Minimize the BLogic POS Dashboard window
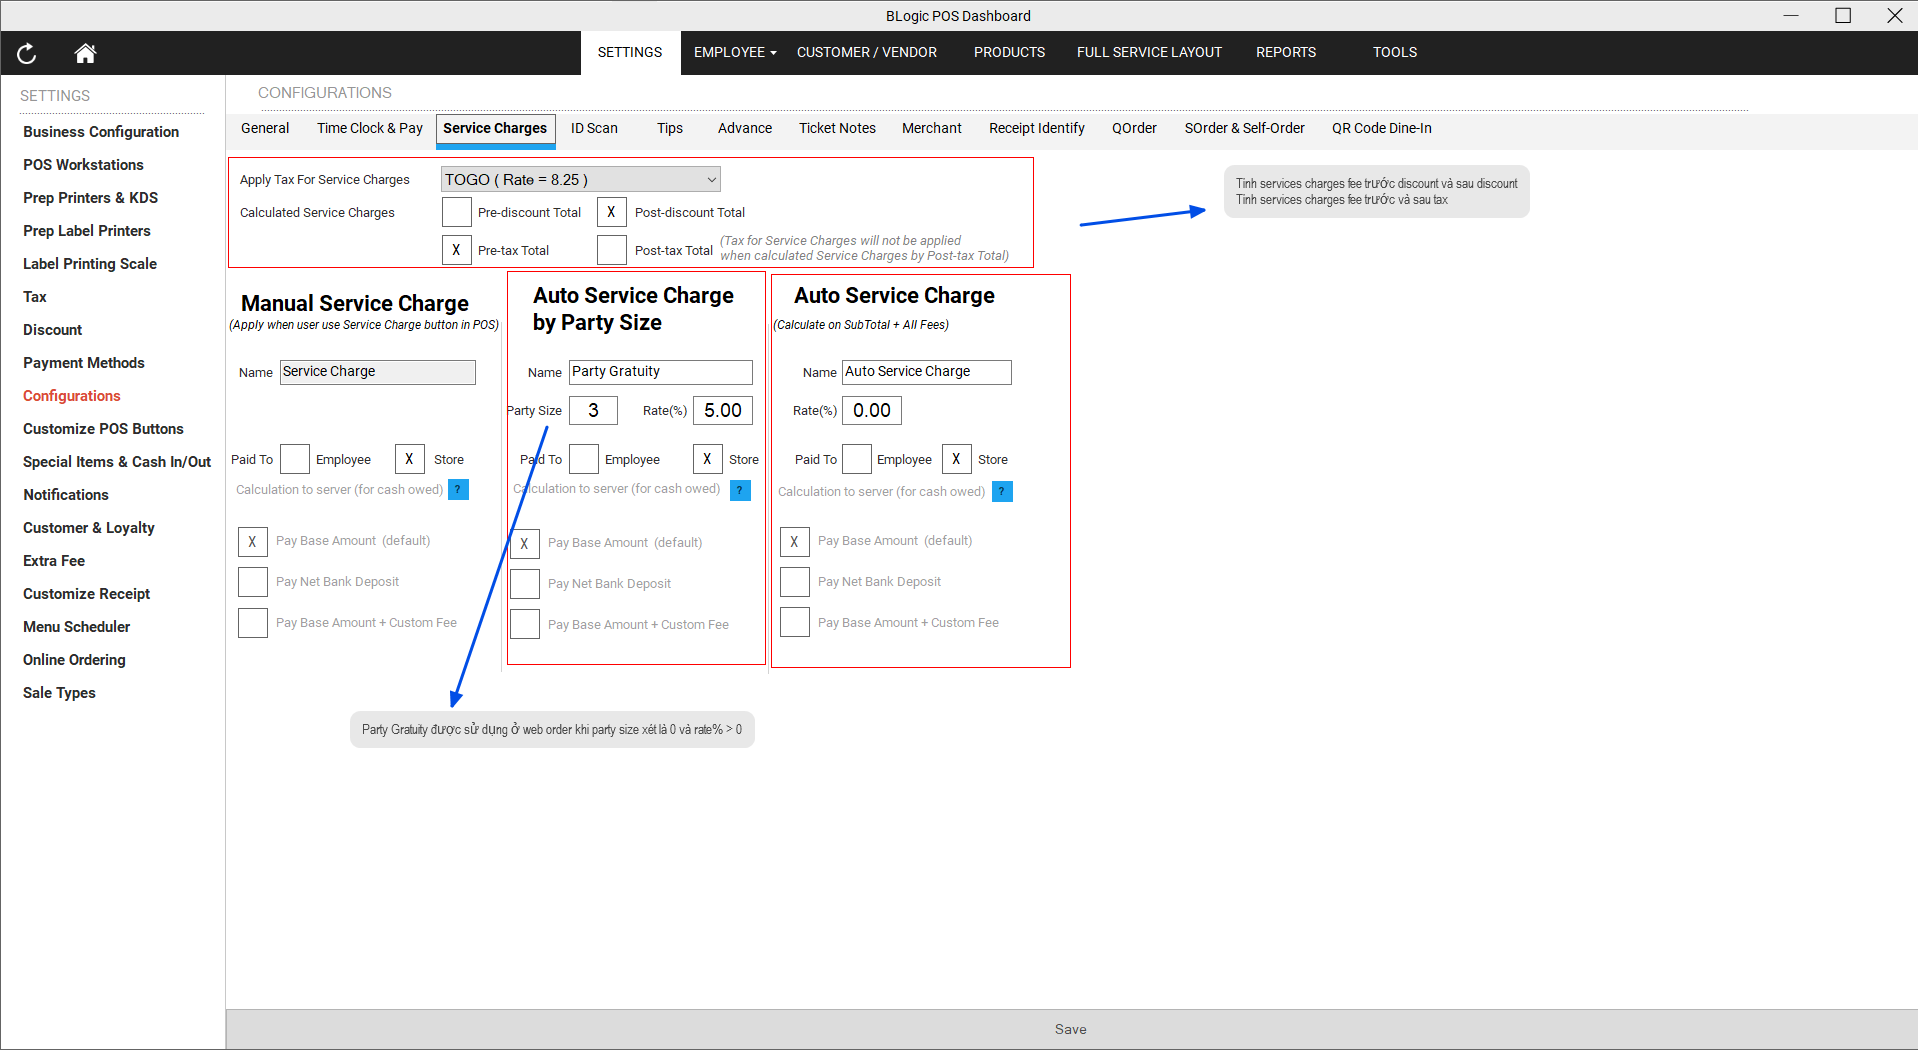 [1790, 16]
